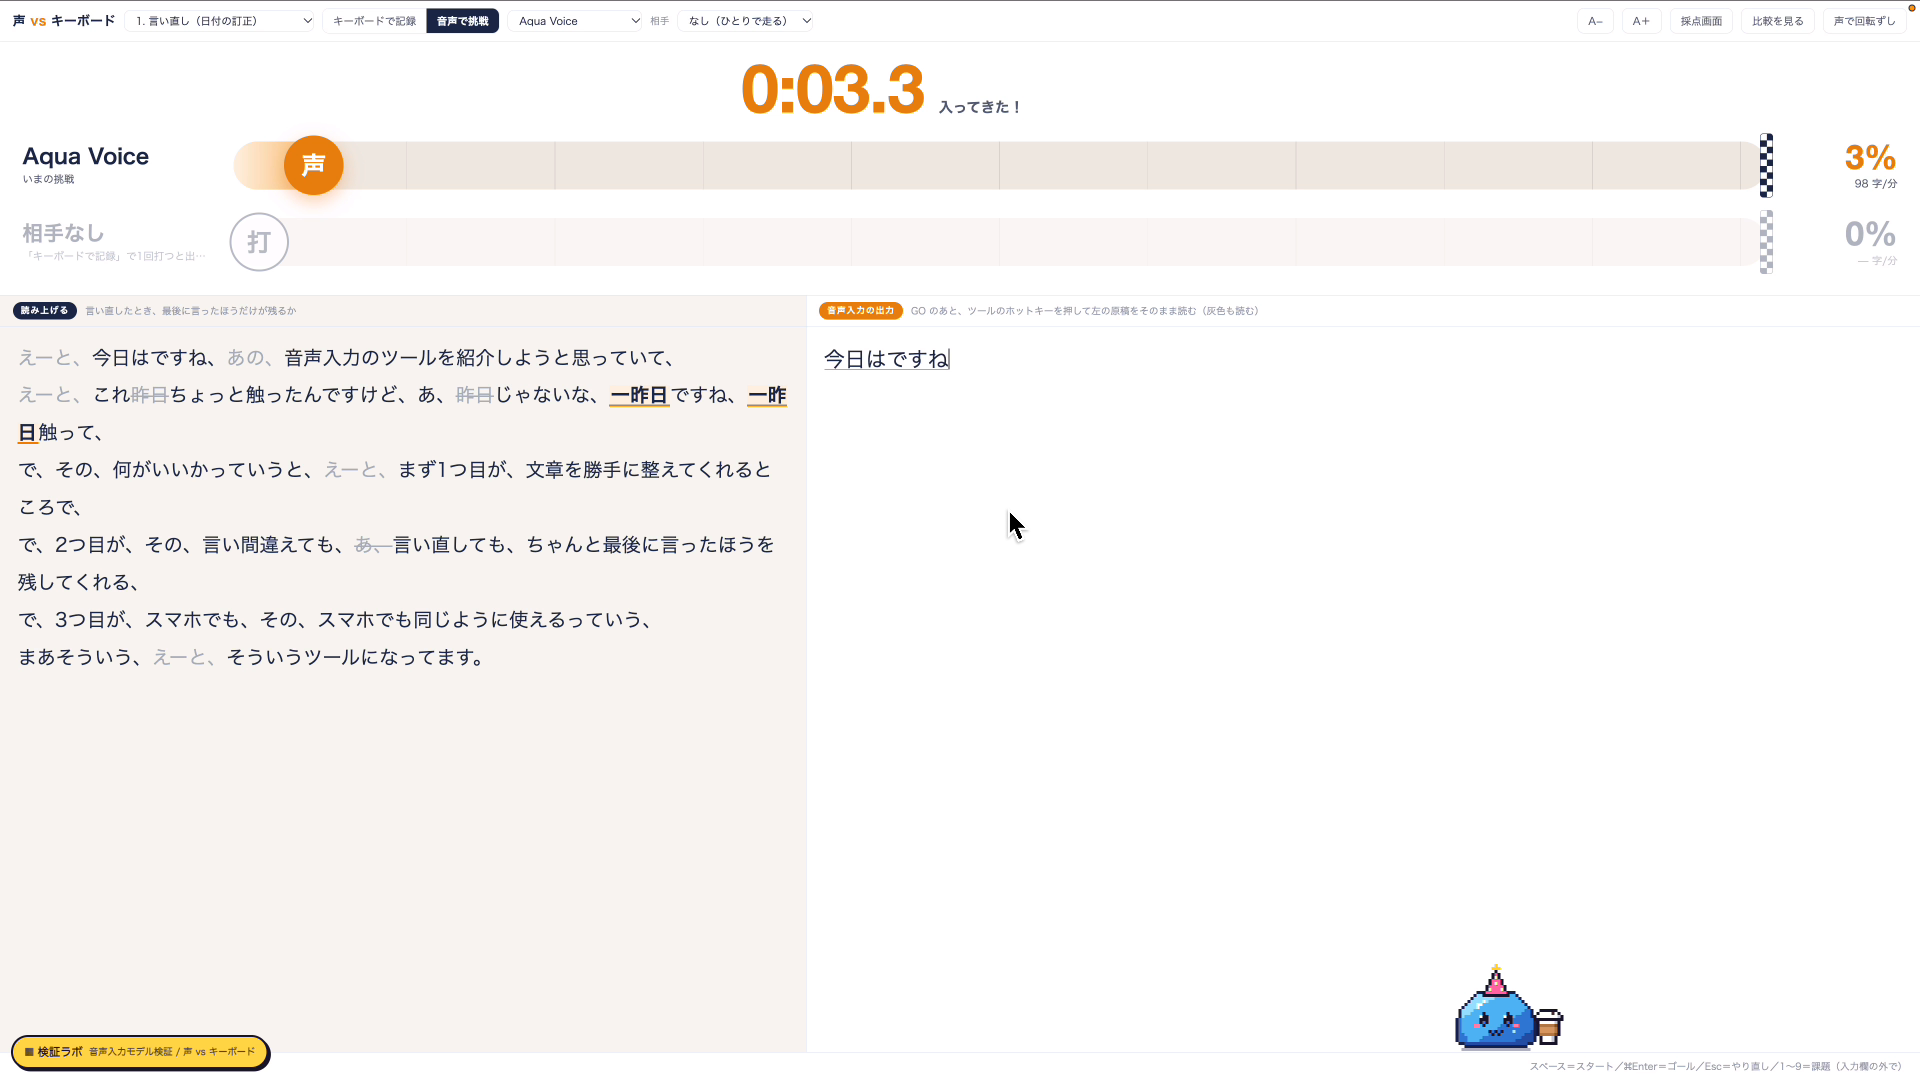Click the 声で回転ずし button
The height and width of the screenshot is (1080, 1920).
click(x=1864, y=21)
